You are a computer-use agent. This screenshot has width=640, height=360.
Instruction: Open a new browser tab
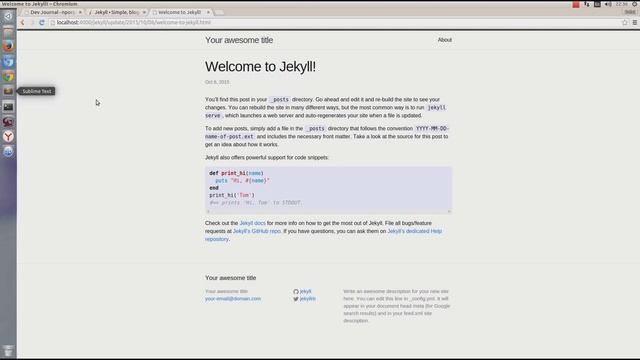219,12
